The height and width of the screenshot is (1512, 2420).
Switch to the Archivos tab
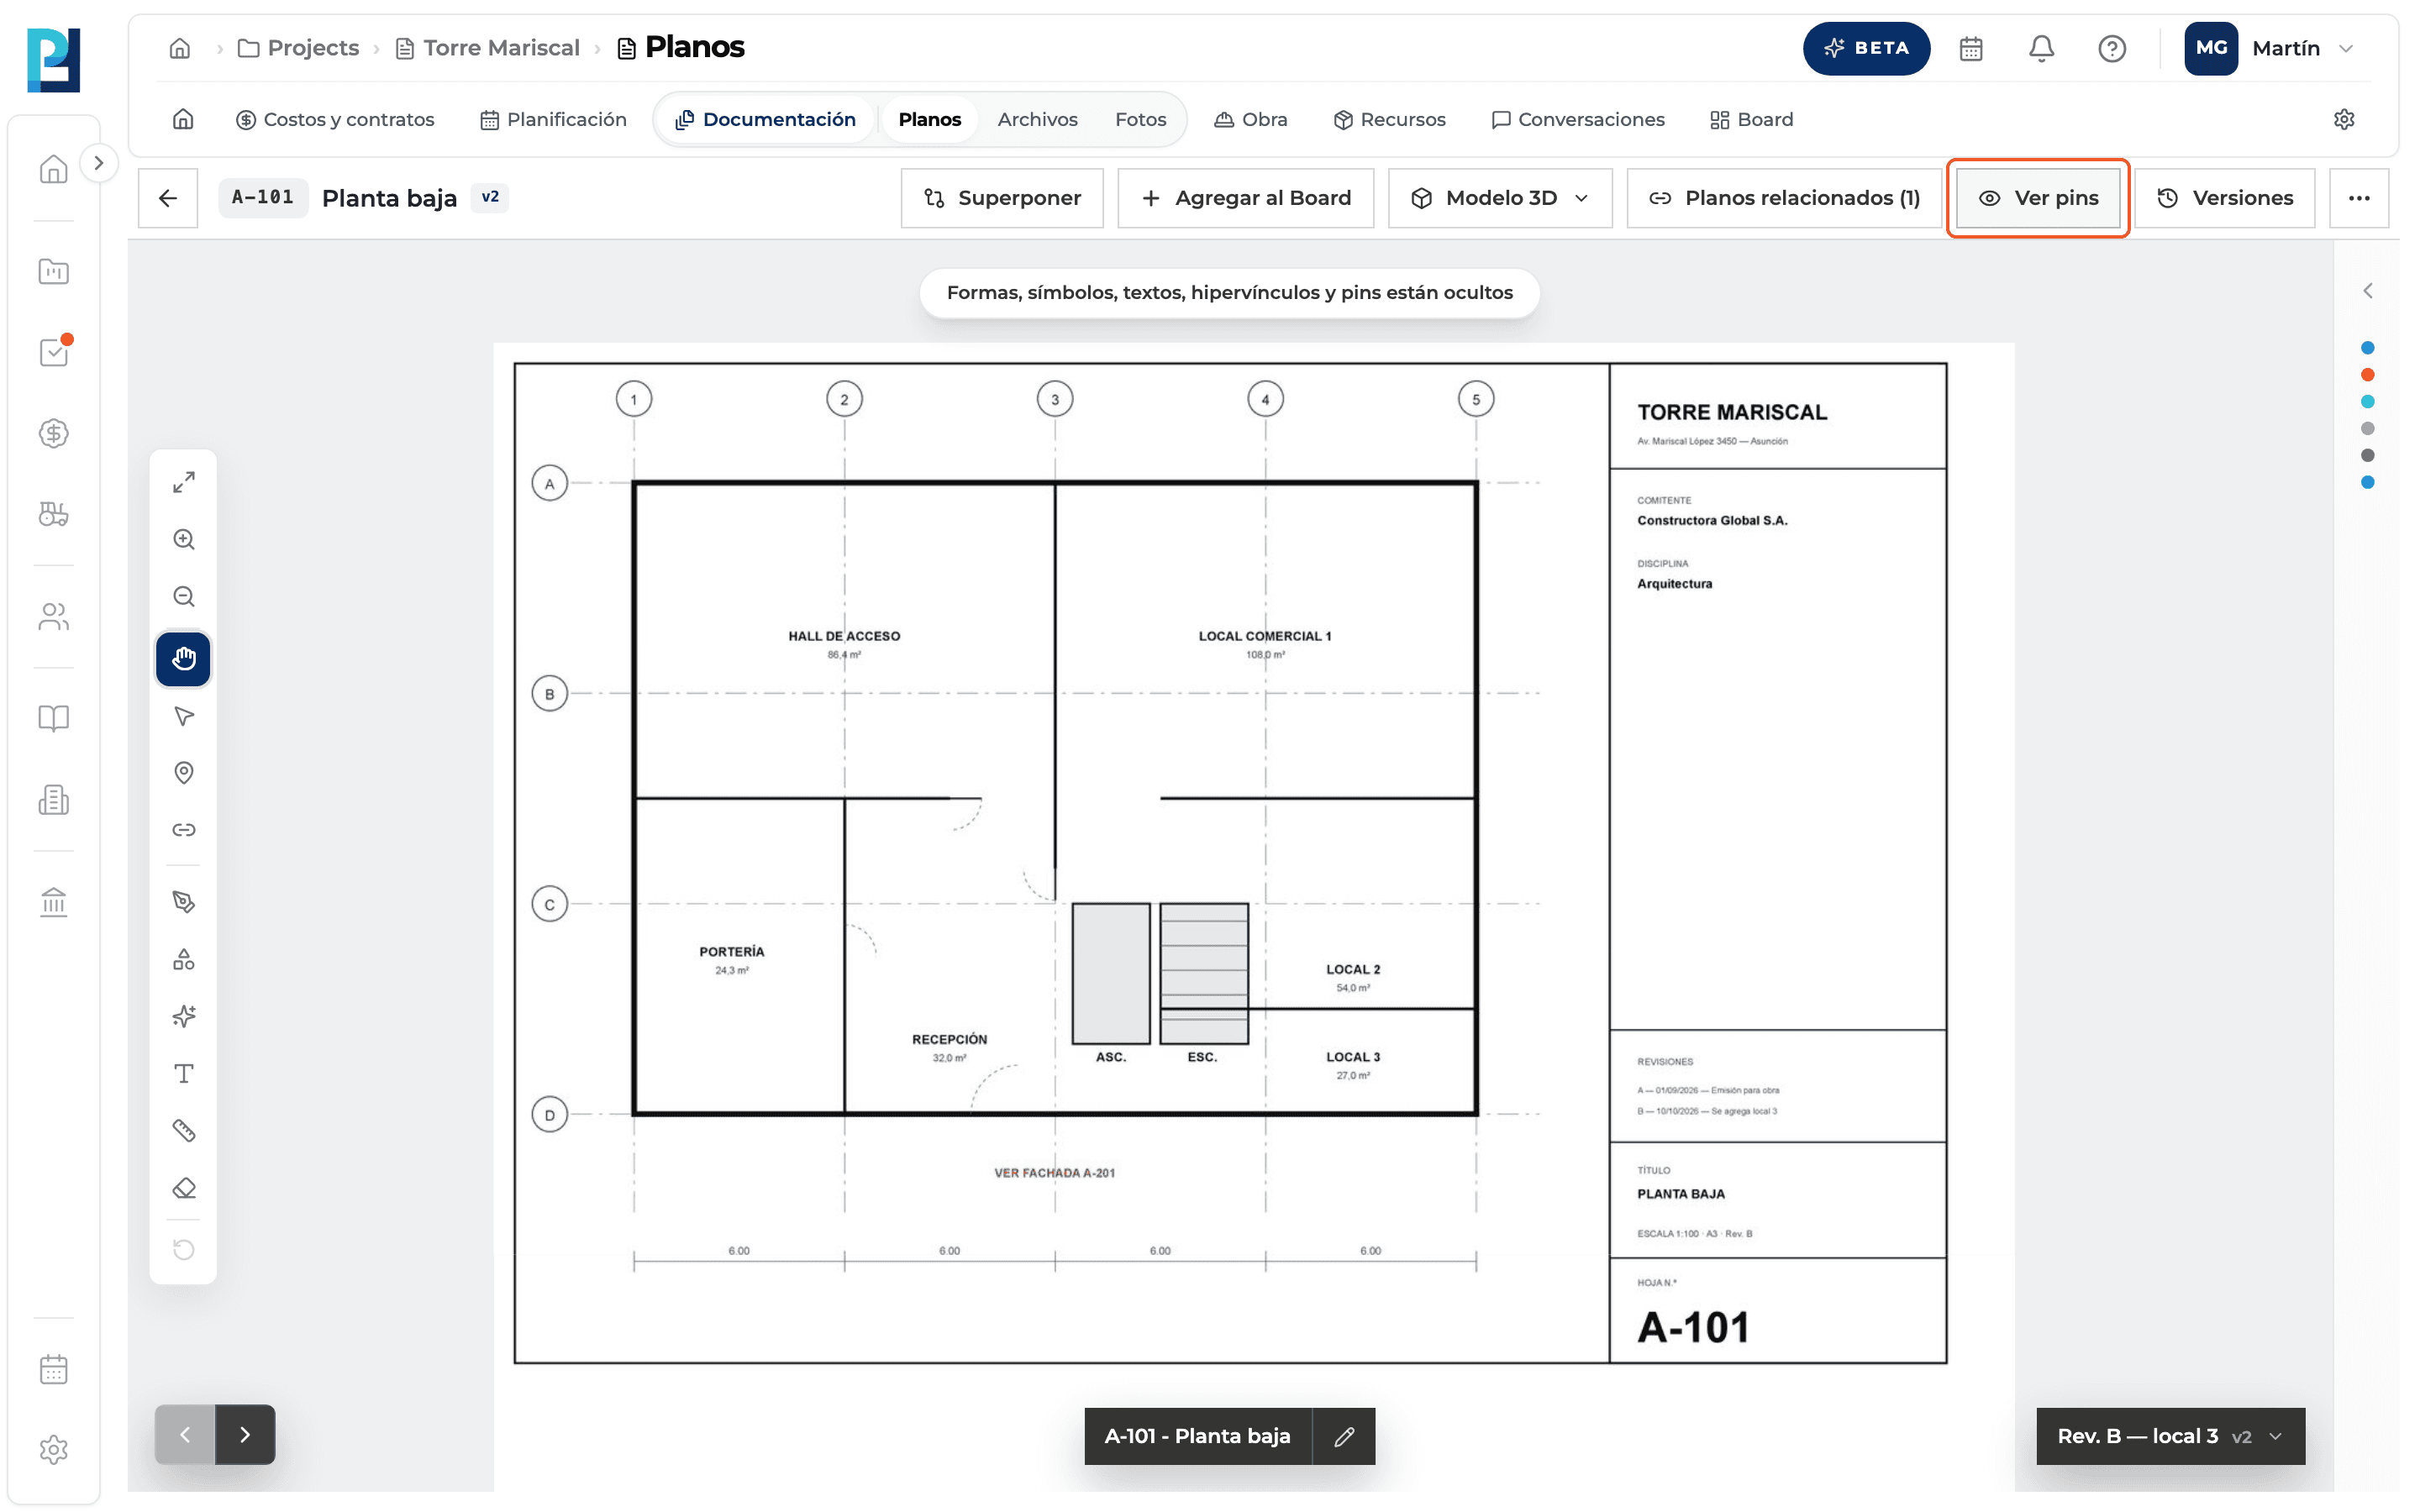point(1037,119)
